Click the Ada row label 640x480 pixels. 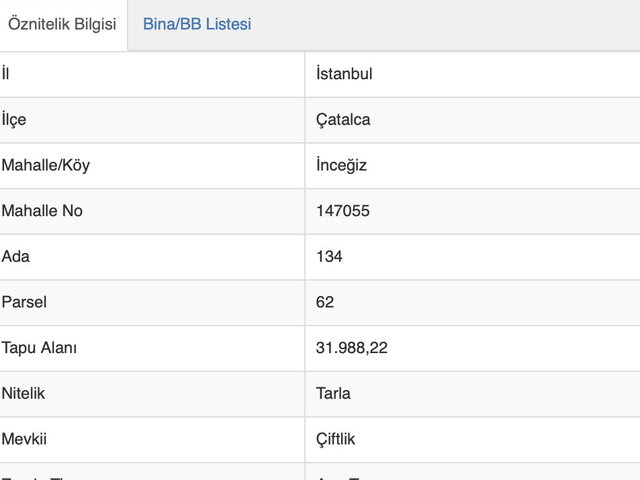point(16,257)
